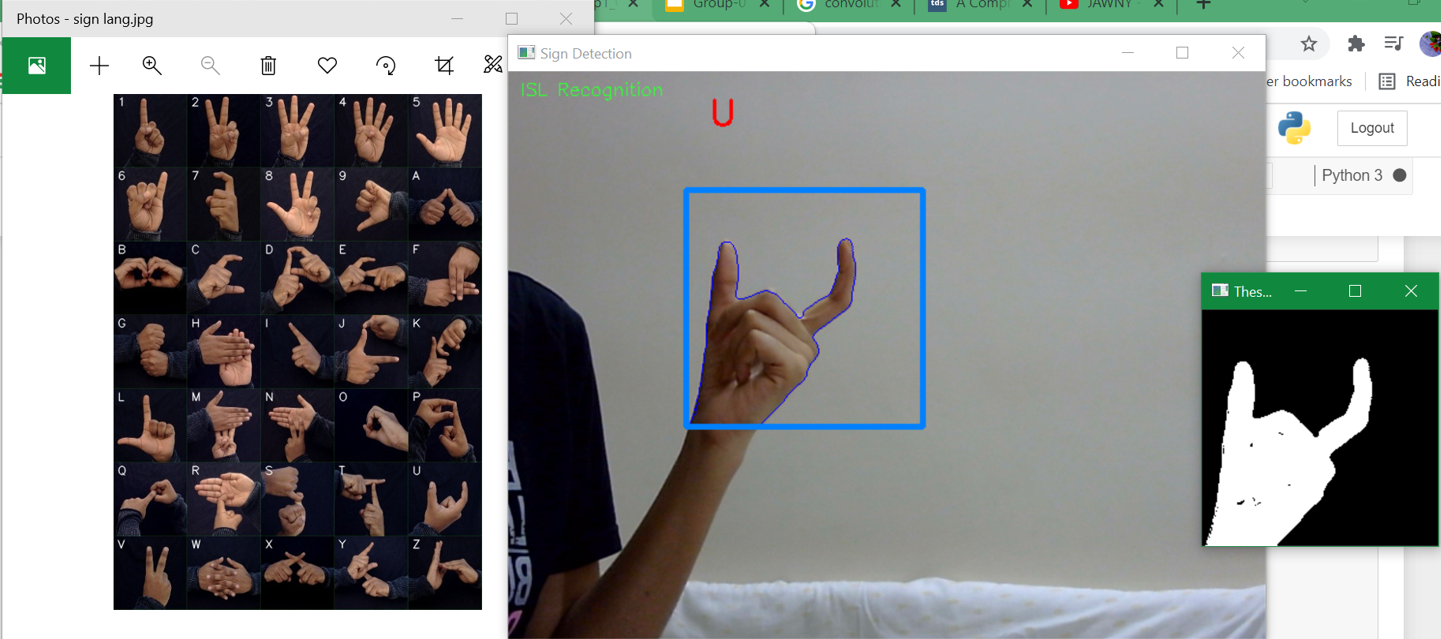
Task: Open the Chrome profile avatar
Action: point(1431,44)
